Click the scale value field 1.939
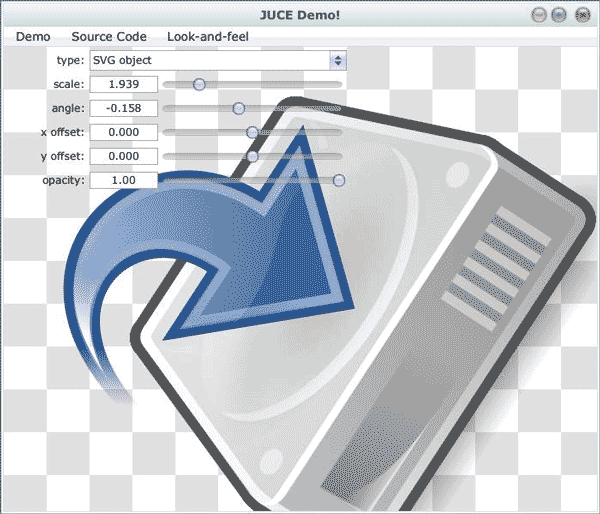The image size is (600, 514). point(124,84)
